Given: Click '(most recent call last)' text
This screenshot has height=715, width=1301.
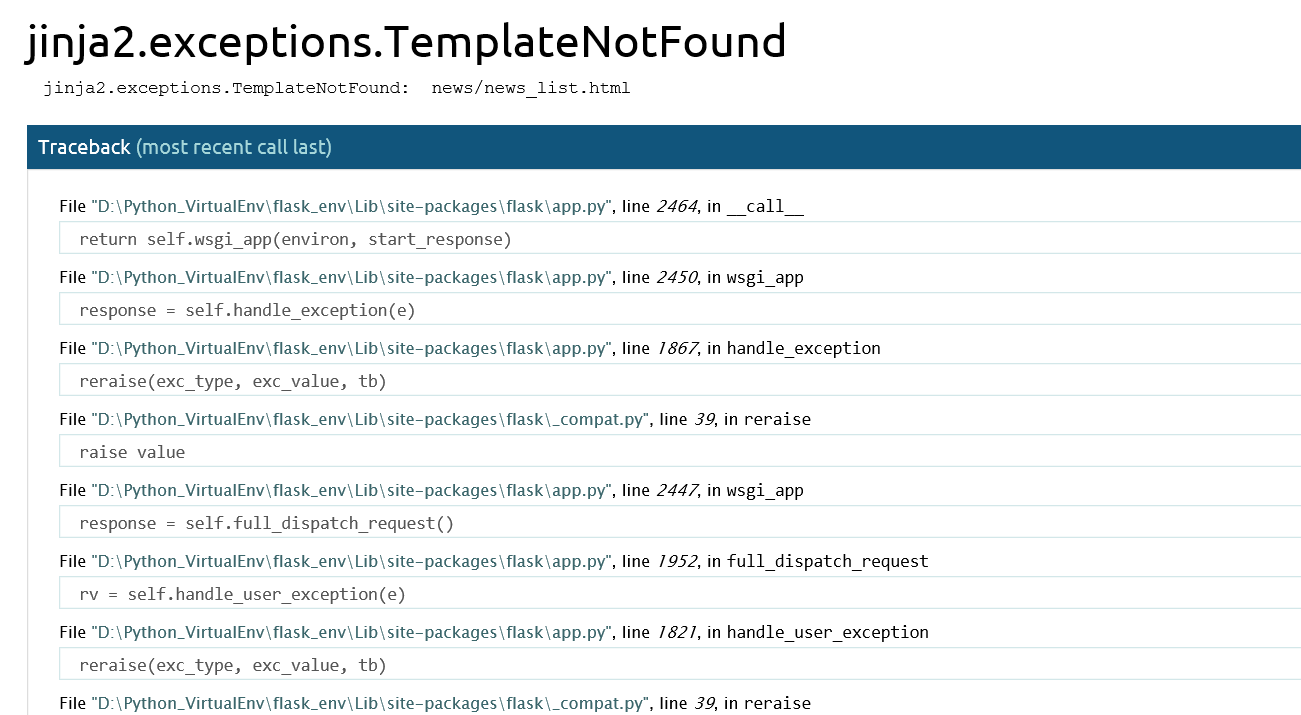Looking at the screenshot, I should pyautogui.click(x=233, y=147).
